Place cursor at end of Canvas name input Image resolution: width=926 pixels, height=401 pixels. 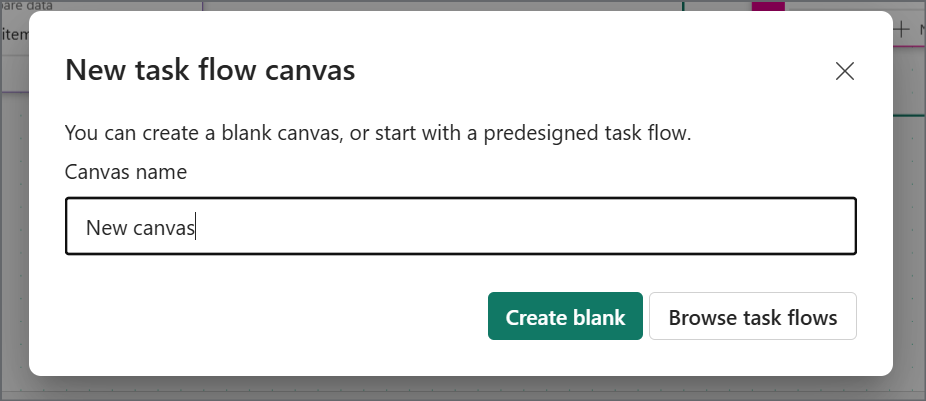(x=195, y=227)
